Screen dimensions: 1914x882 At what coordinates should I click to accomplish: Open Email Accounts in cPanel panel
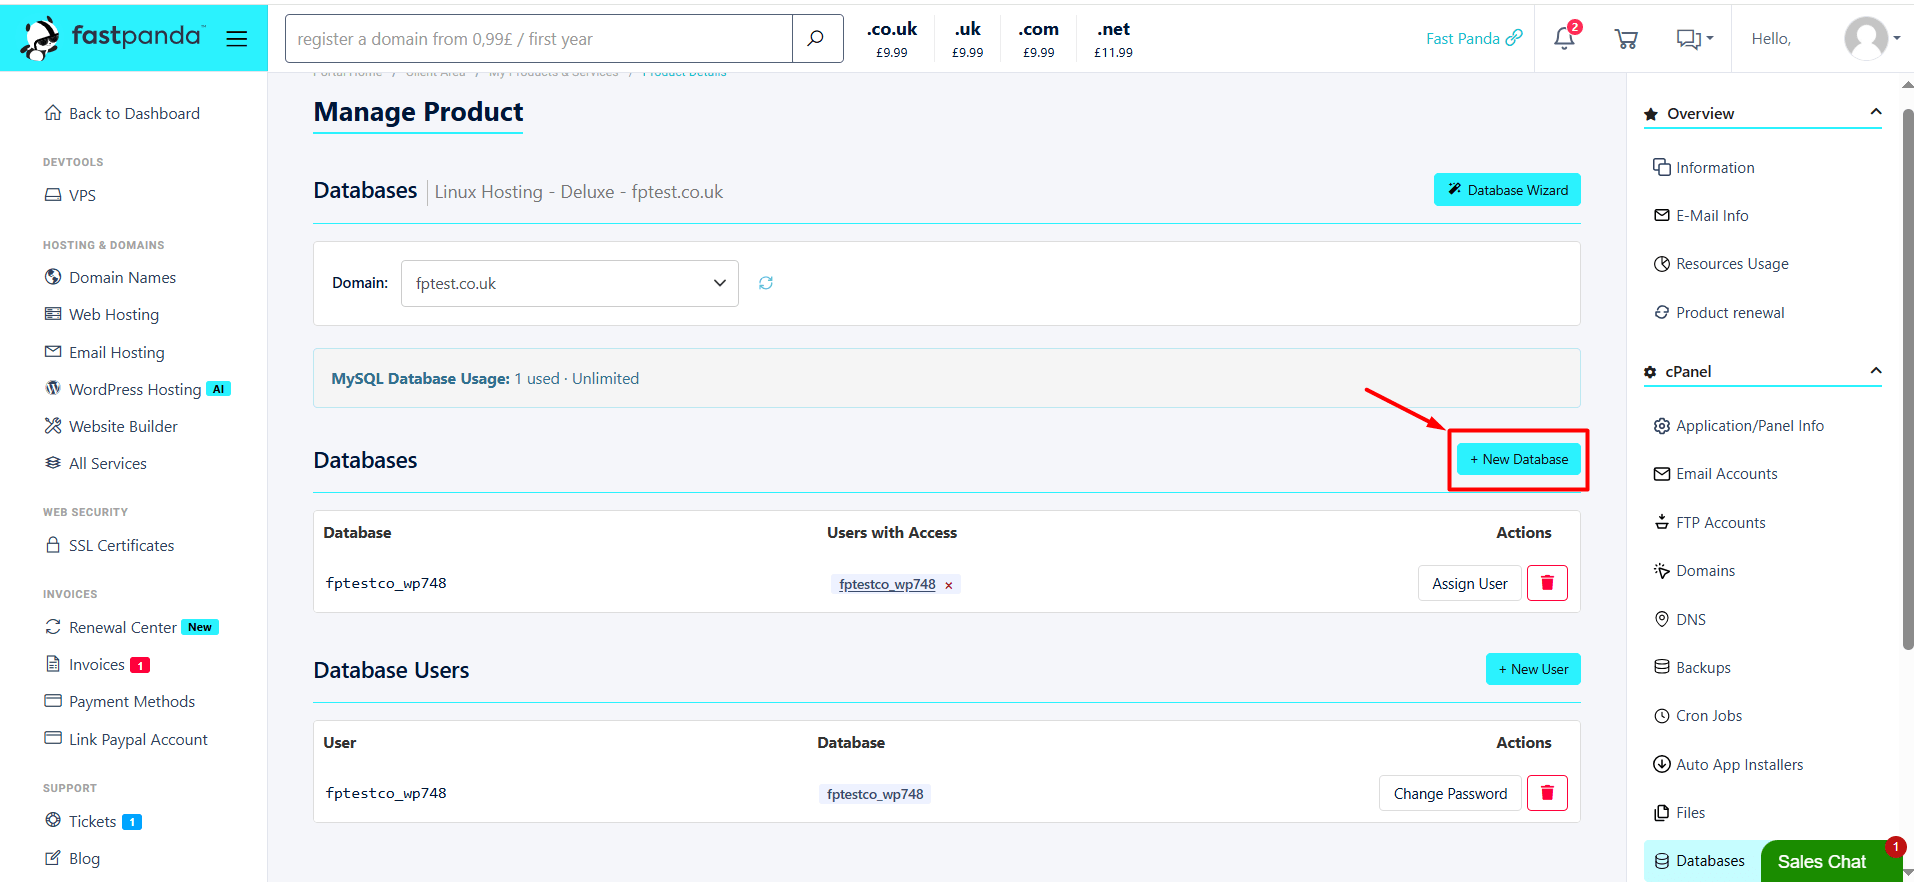click(x=1716, y=474)
